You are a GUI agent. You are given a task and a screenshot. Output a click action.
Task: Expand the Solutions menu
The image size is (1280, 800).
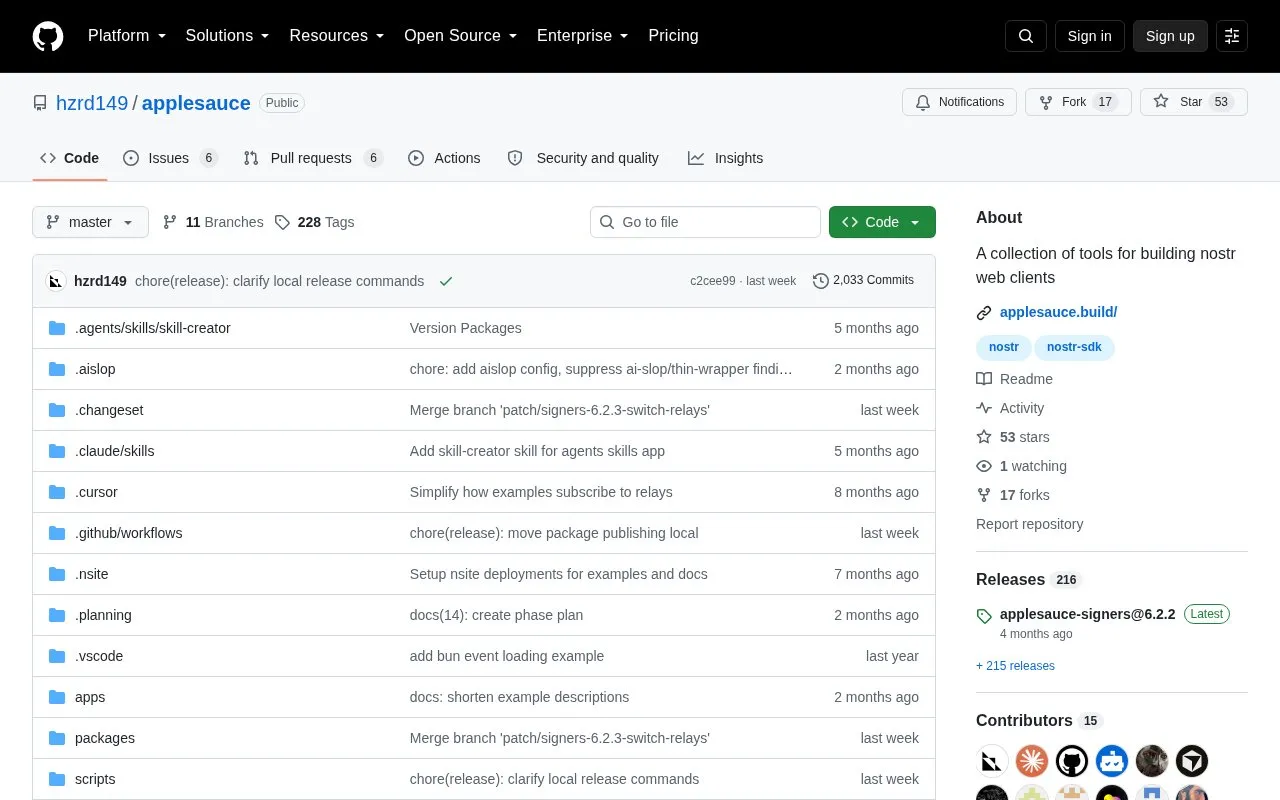point(227,36)
